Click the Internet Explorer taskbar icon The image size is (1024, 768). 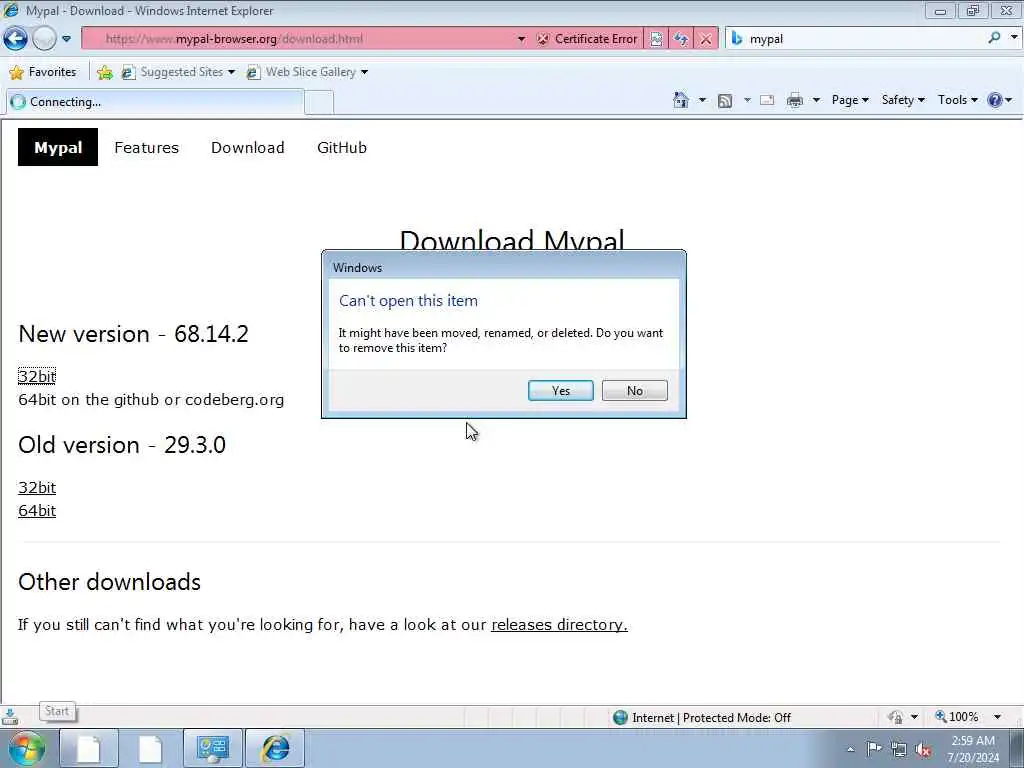pos(275,749)
